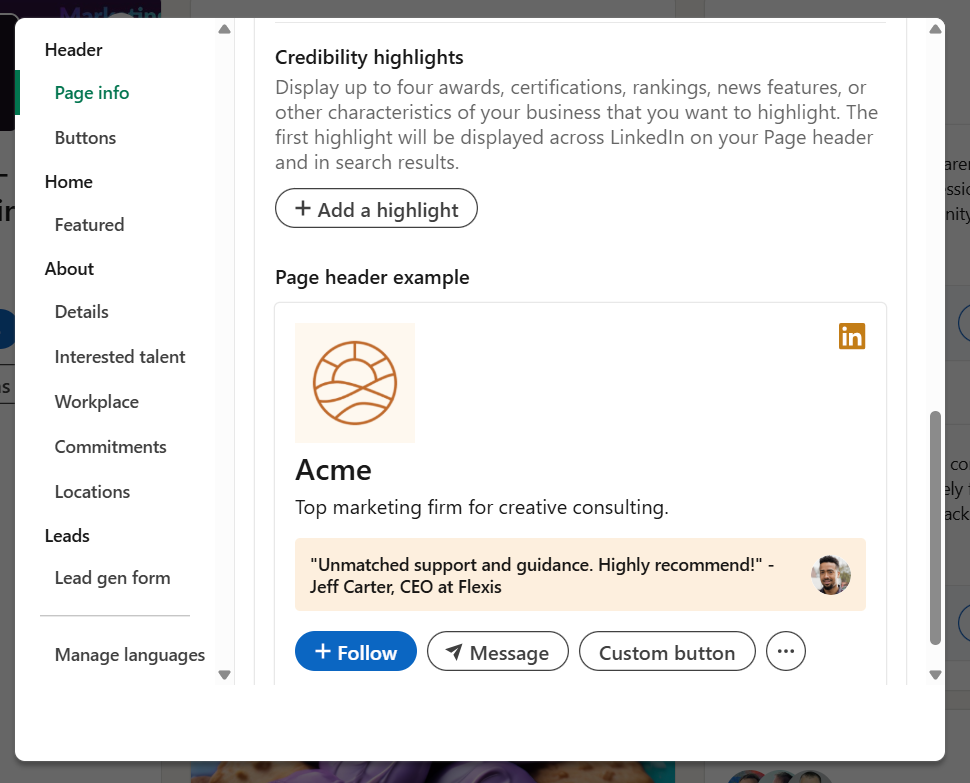Click the Acme sunrise logo image

[x=355, y=383]
